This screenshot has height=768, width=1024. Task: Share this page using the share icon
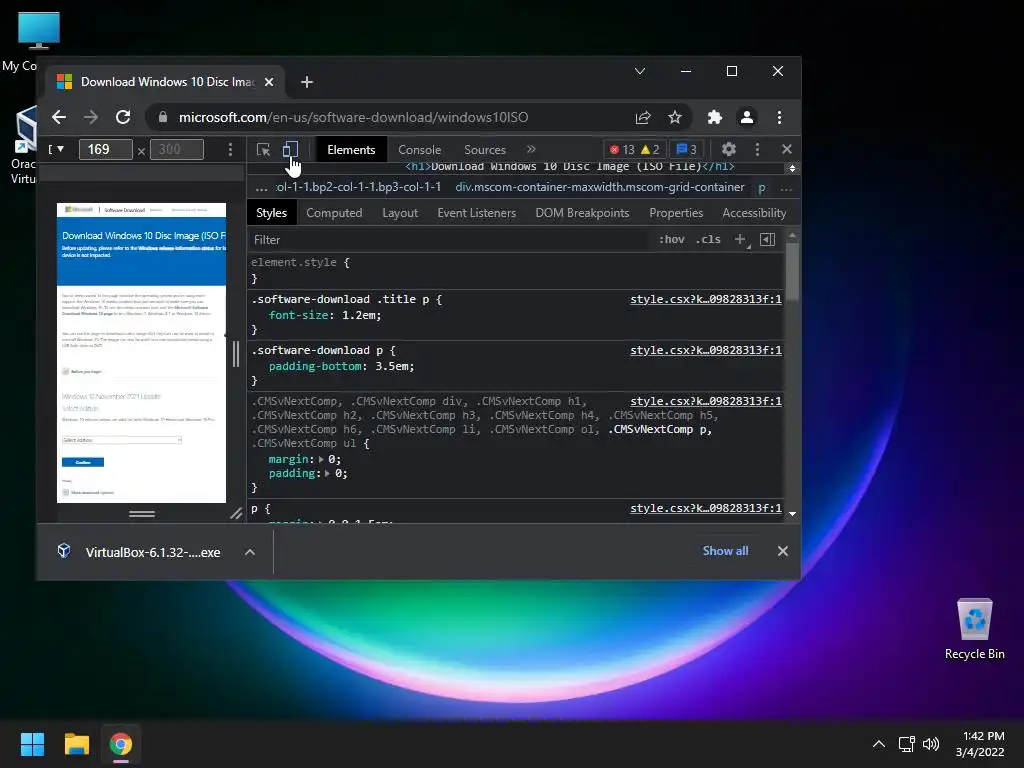point(643,118)
